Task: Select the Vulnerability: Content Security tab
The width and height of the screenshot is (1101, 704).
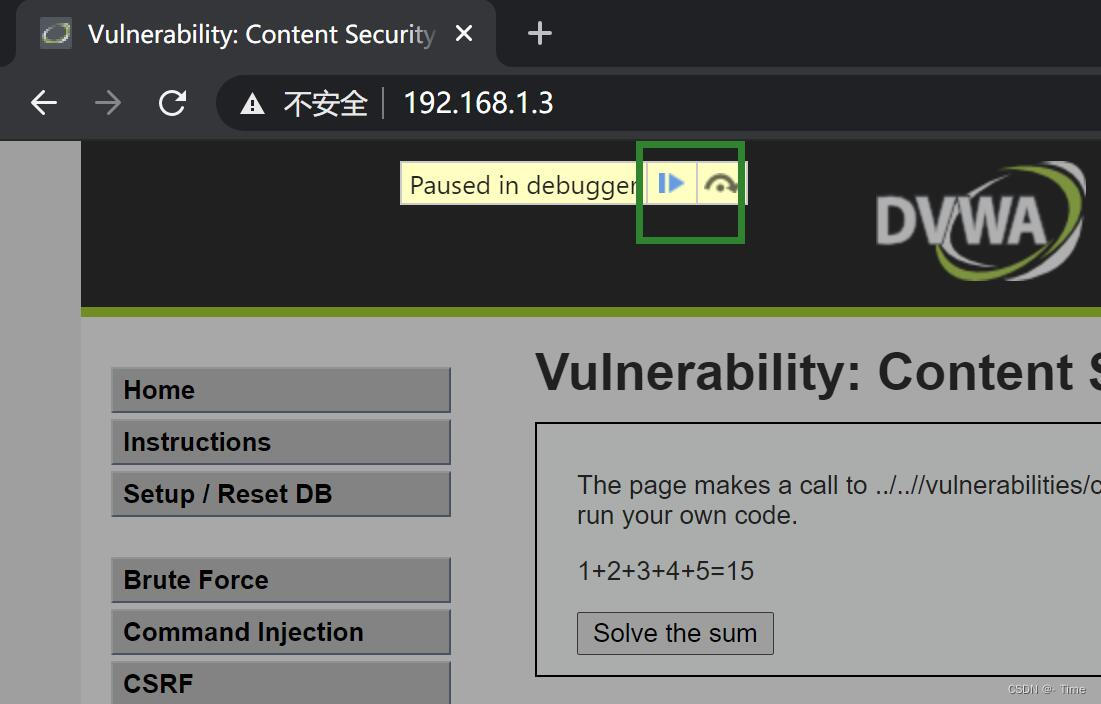Action: [260, 34]
